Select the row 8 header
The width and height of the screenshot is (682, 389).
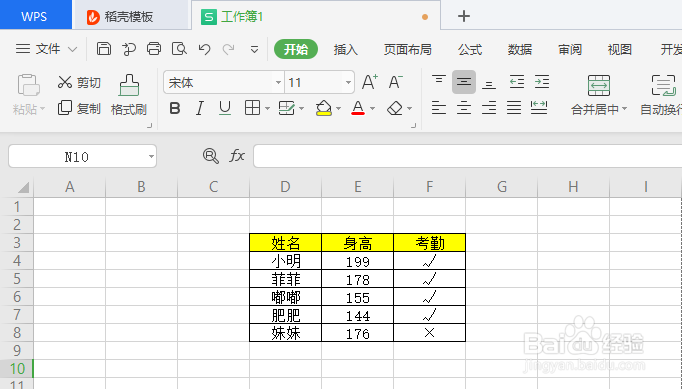coord(17,332)
